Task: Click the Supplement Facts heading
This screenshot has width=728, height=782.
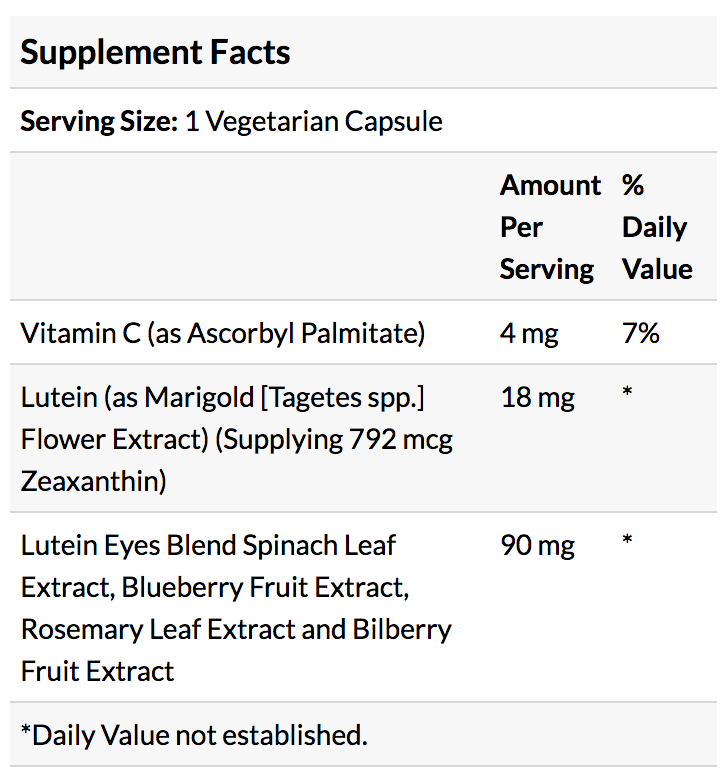Action: click(x=155, y=52)
